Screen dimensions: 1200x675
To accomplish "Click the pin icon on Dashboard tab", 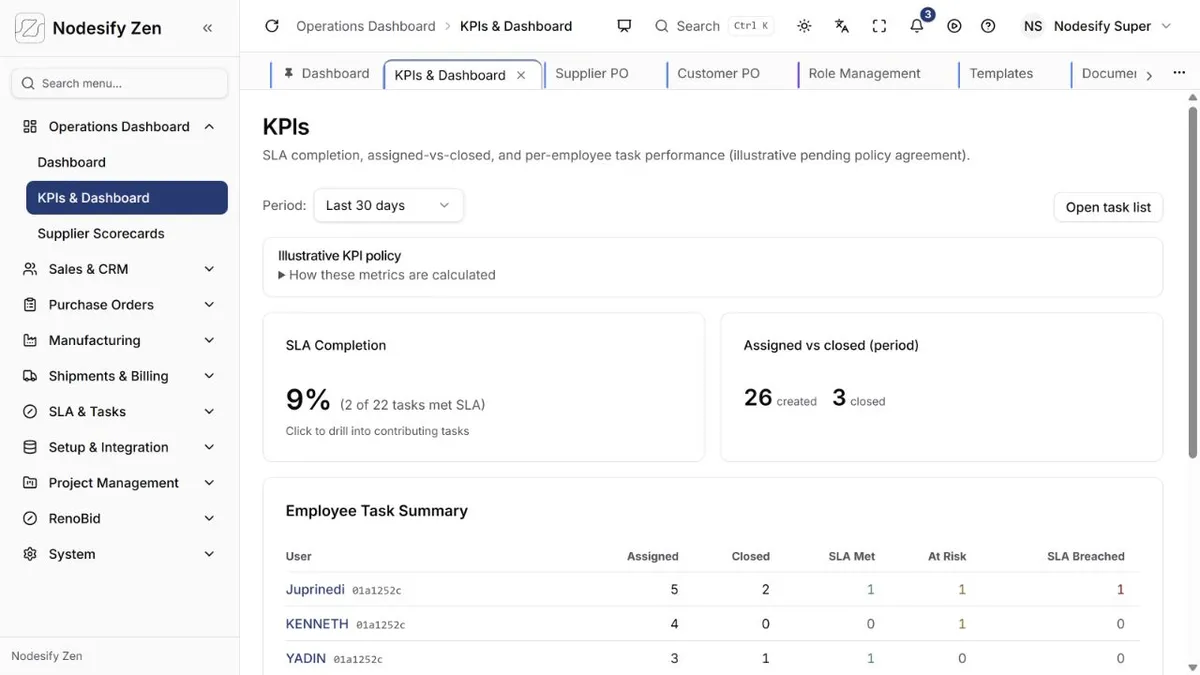I will click(289, 73).
